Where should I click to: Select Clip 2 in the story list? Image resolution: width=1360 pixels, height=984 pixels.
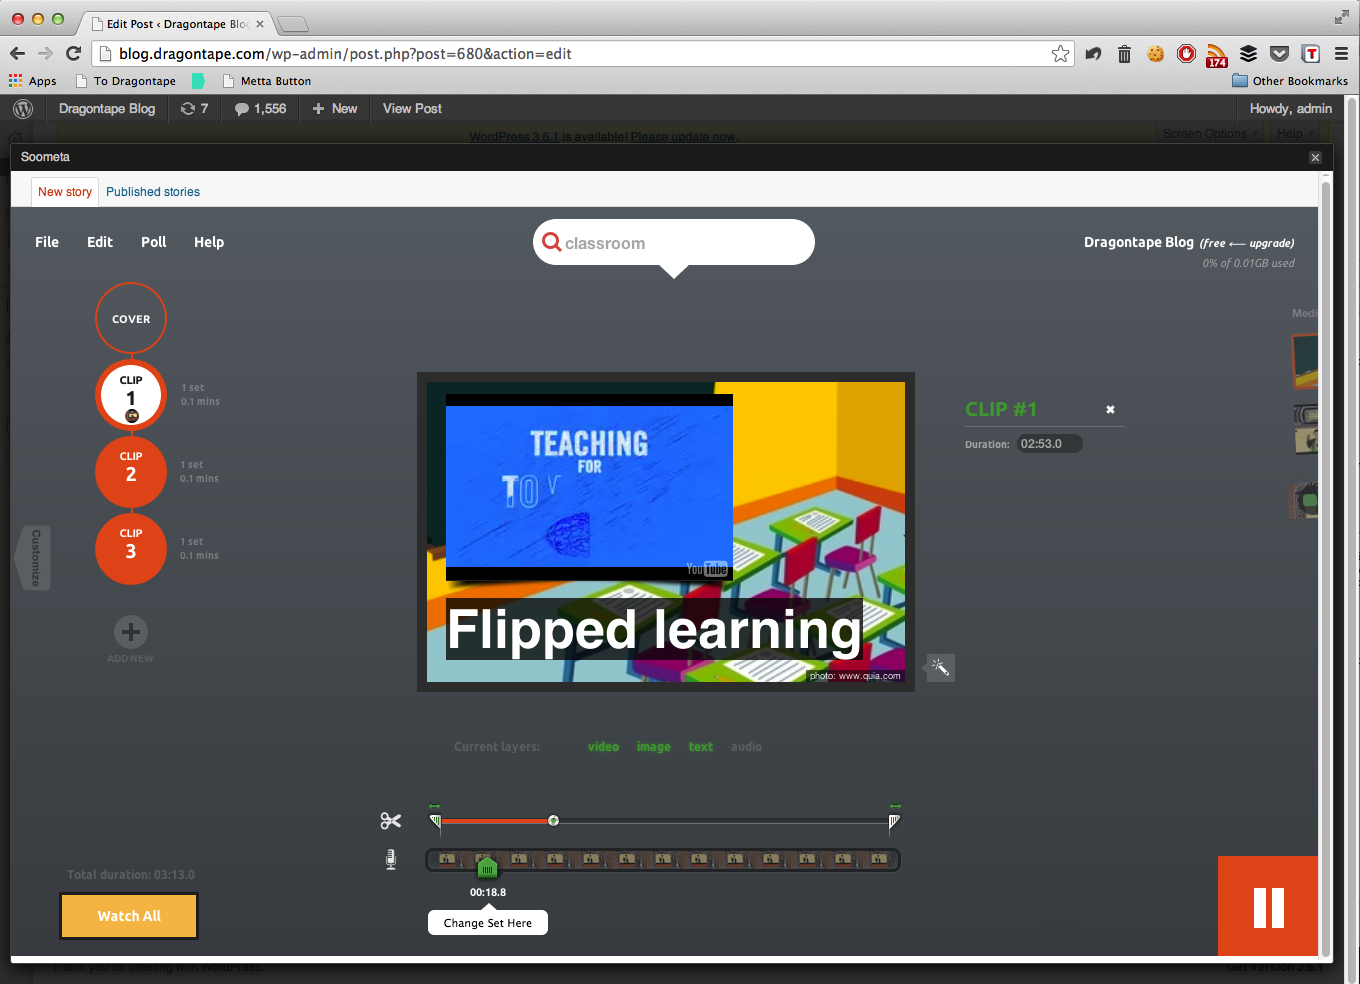(x=131, y=472)
